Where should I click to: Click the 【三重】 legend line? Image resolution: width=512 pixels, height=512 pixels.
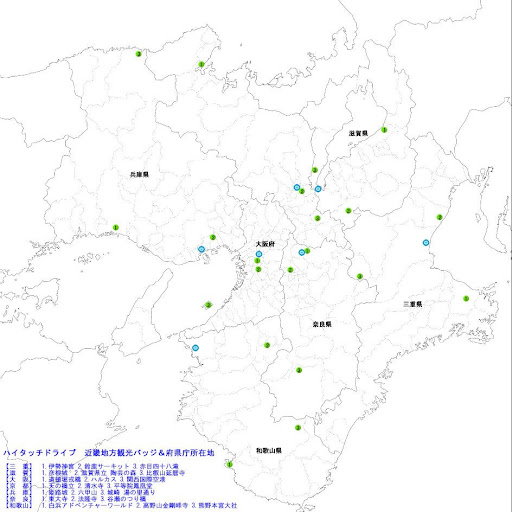point(92,466)
